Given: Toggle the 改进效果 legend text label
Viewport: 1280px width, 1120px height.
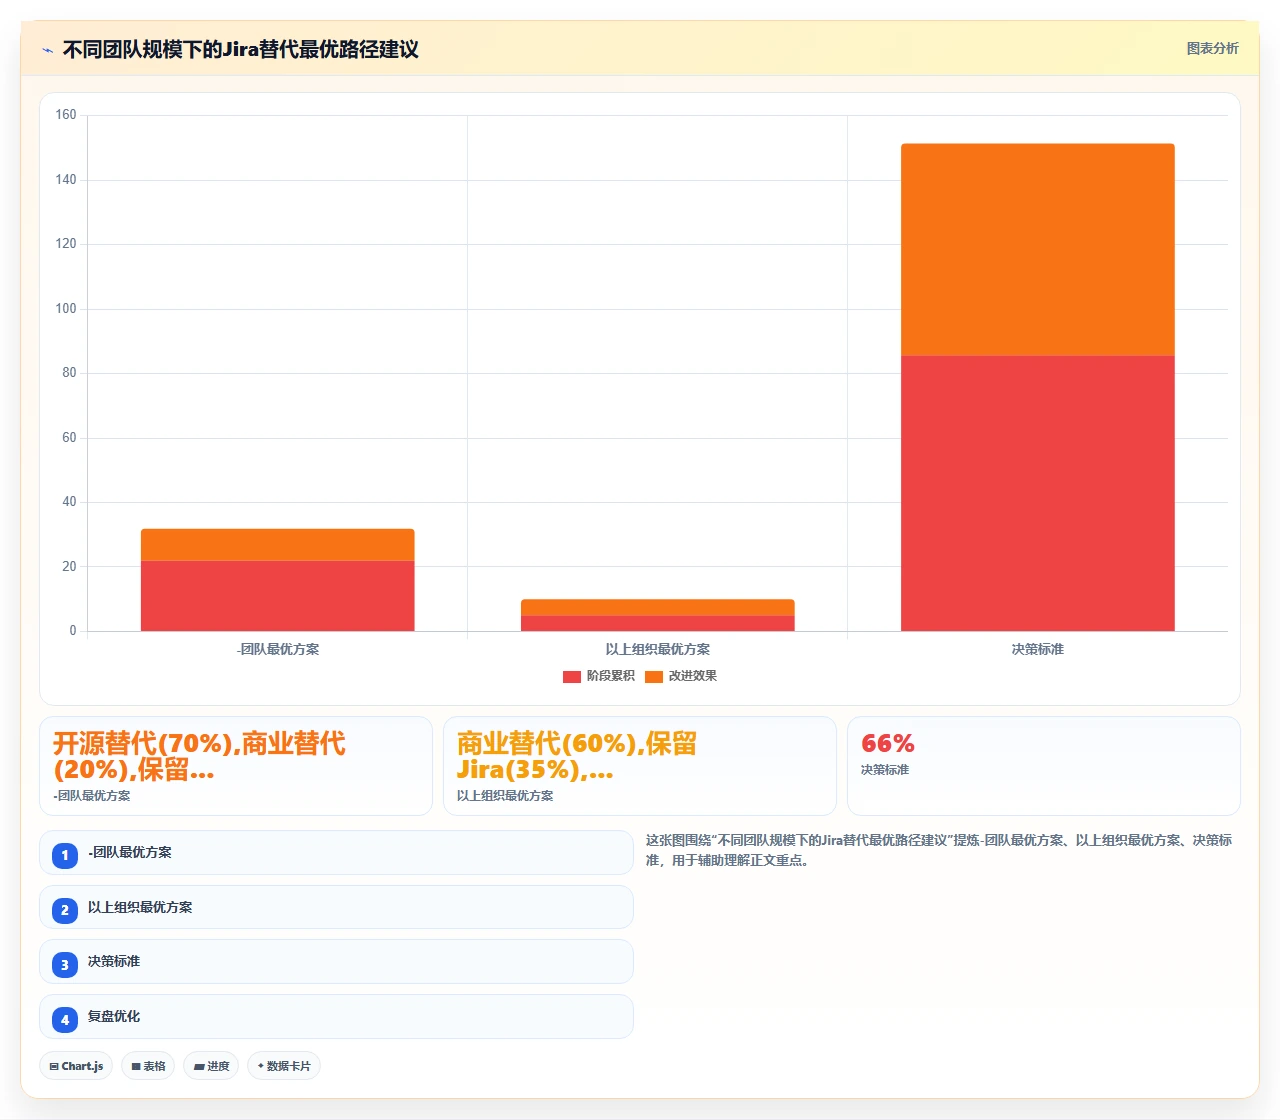Looking at the screenshot, I should (693, 676).
